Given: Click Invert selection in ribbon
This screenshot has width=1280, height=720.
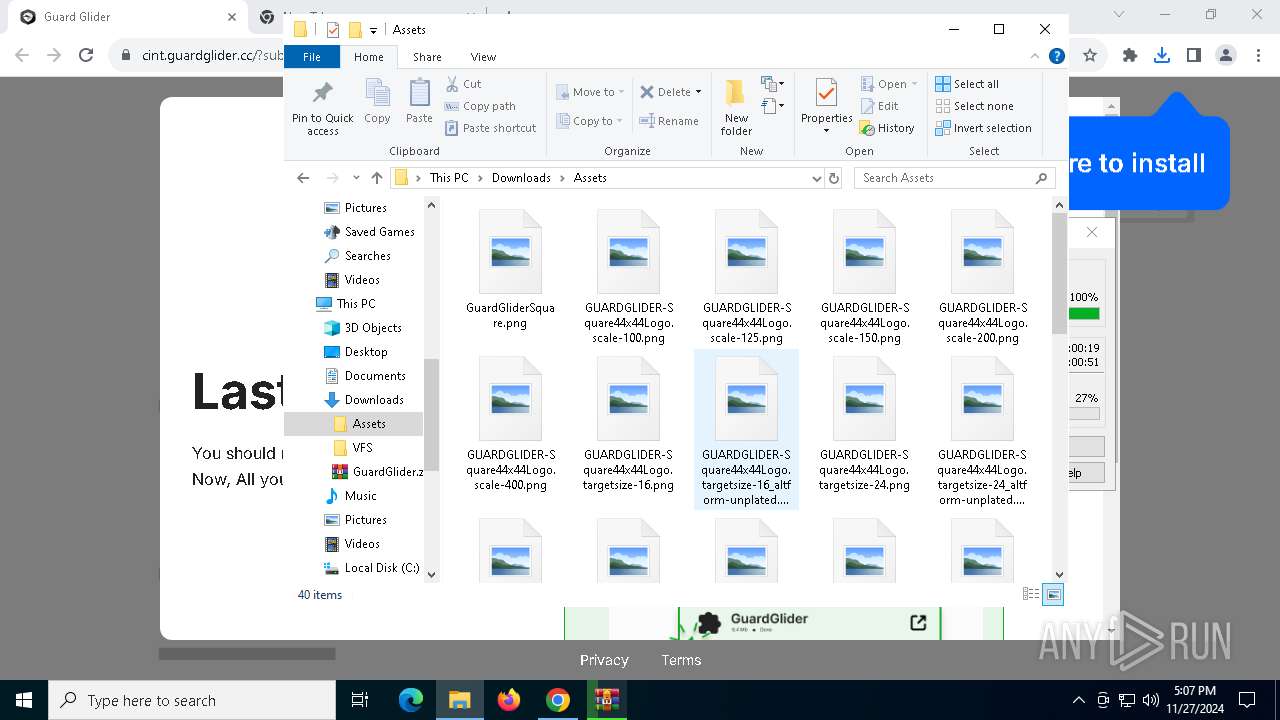Looking at the screenshot, I should click(x=983, y=128).
